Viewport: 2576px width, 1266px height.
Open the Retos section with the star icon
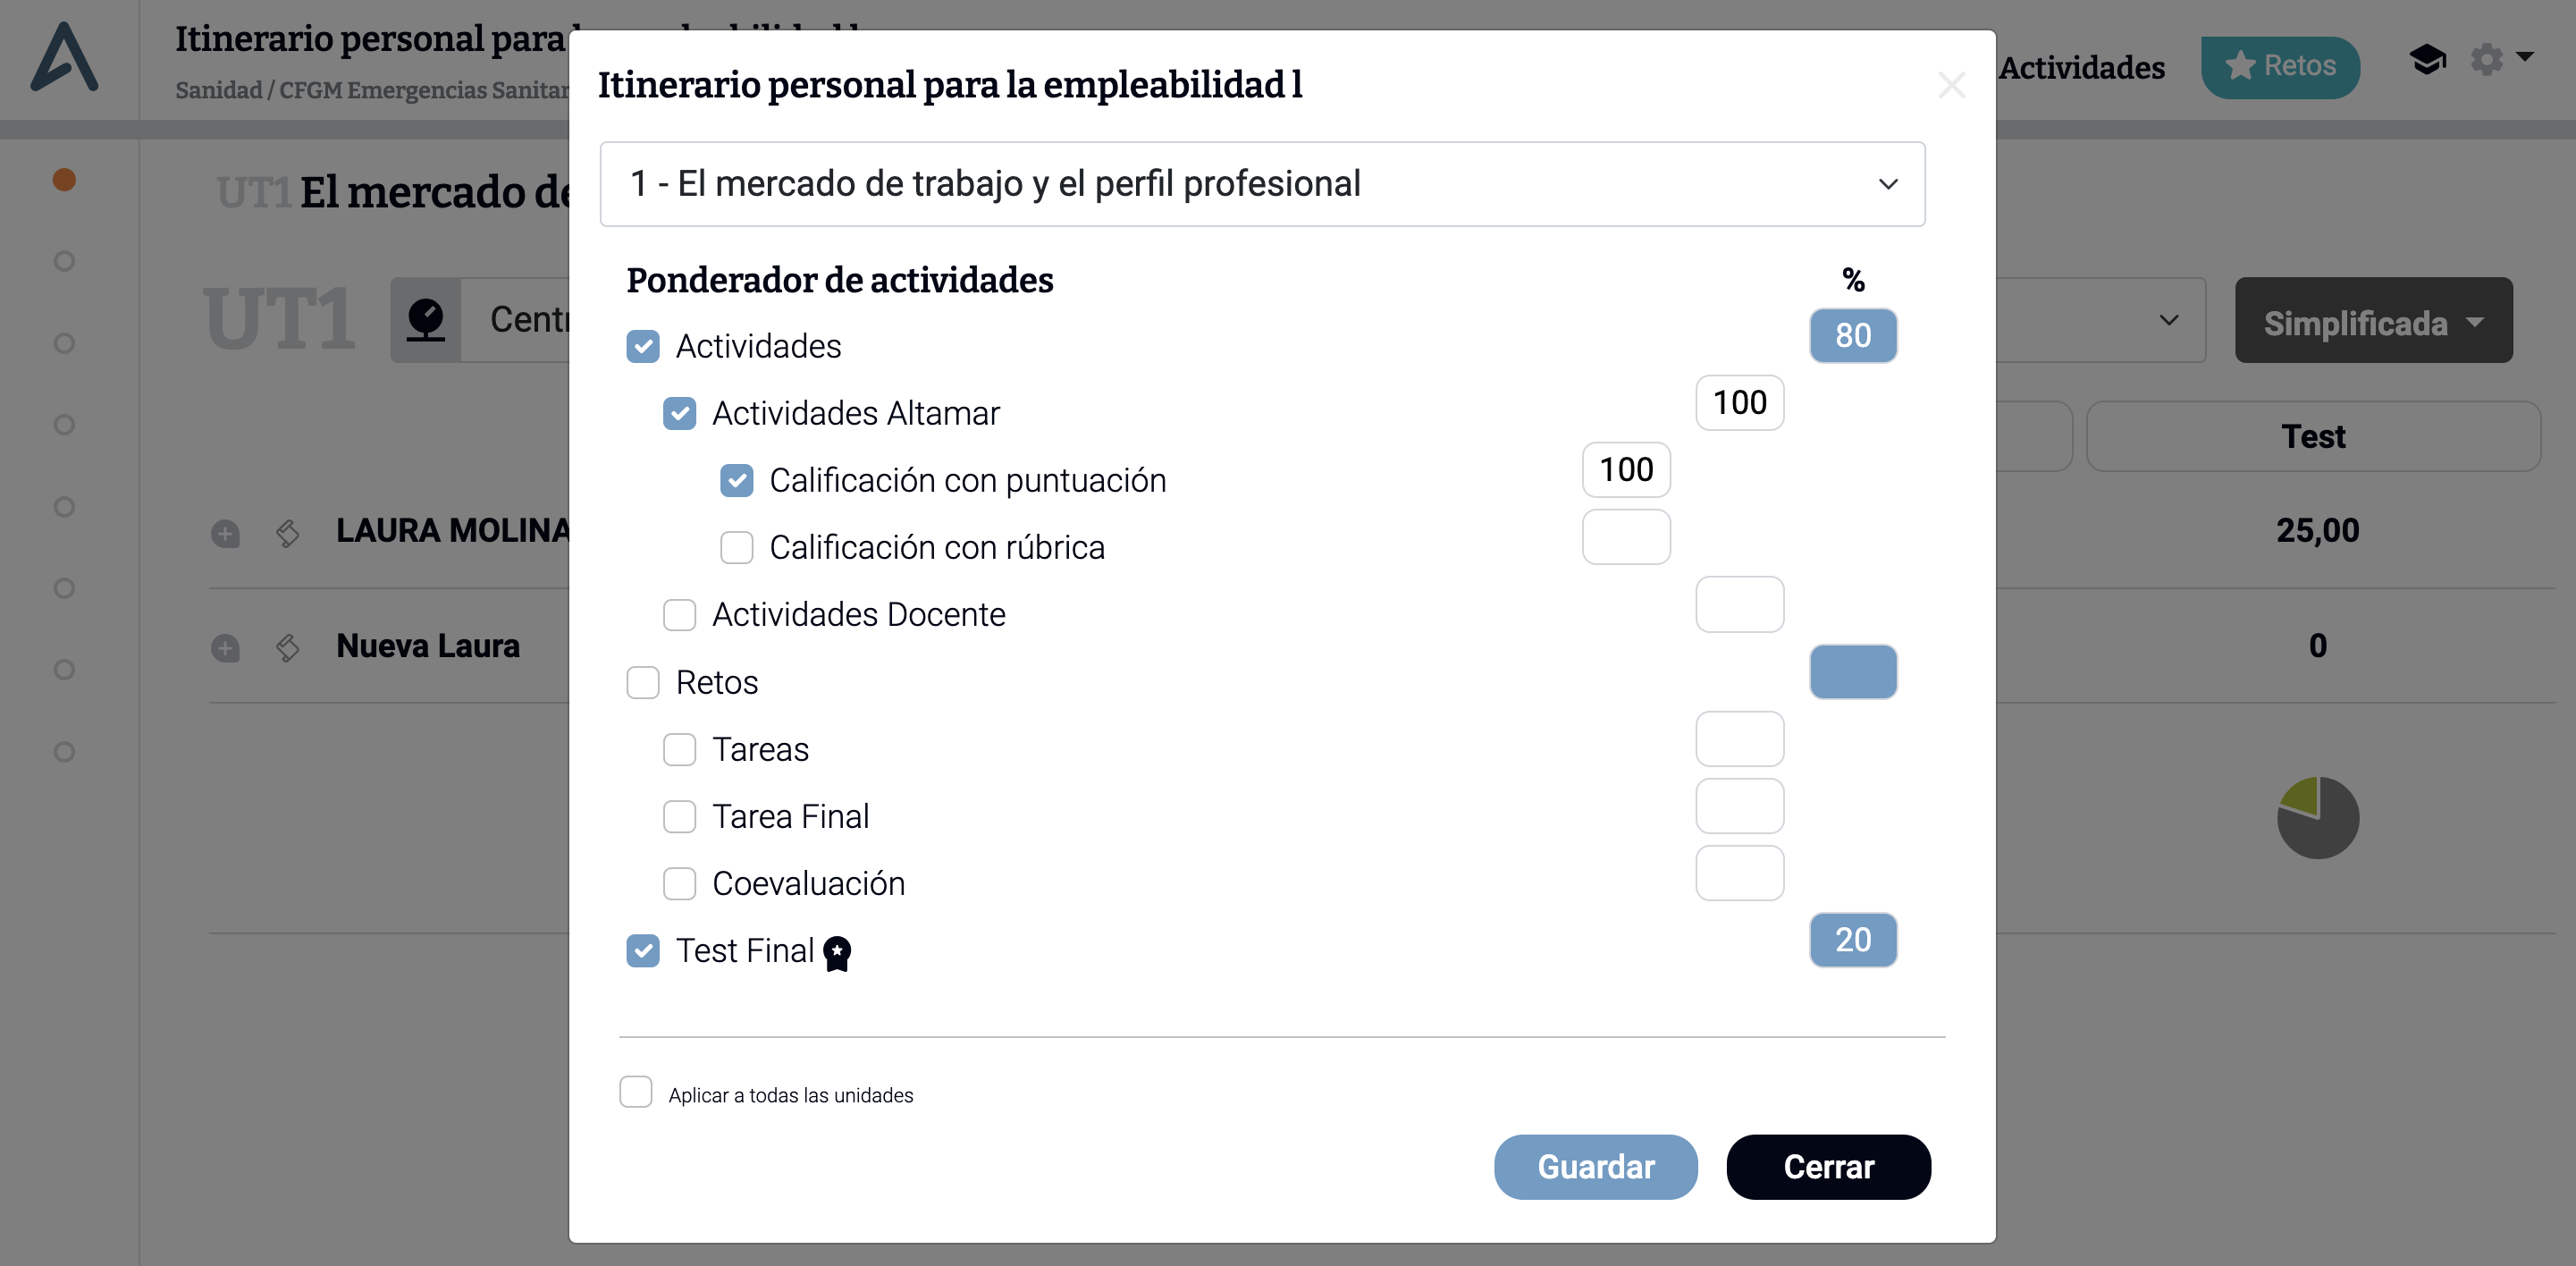pos(2281,66)
